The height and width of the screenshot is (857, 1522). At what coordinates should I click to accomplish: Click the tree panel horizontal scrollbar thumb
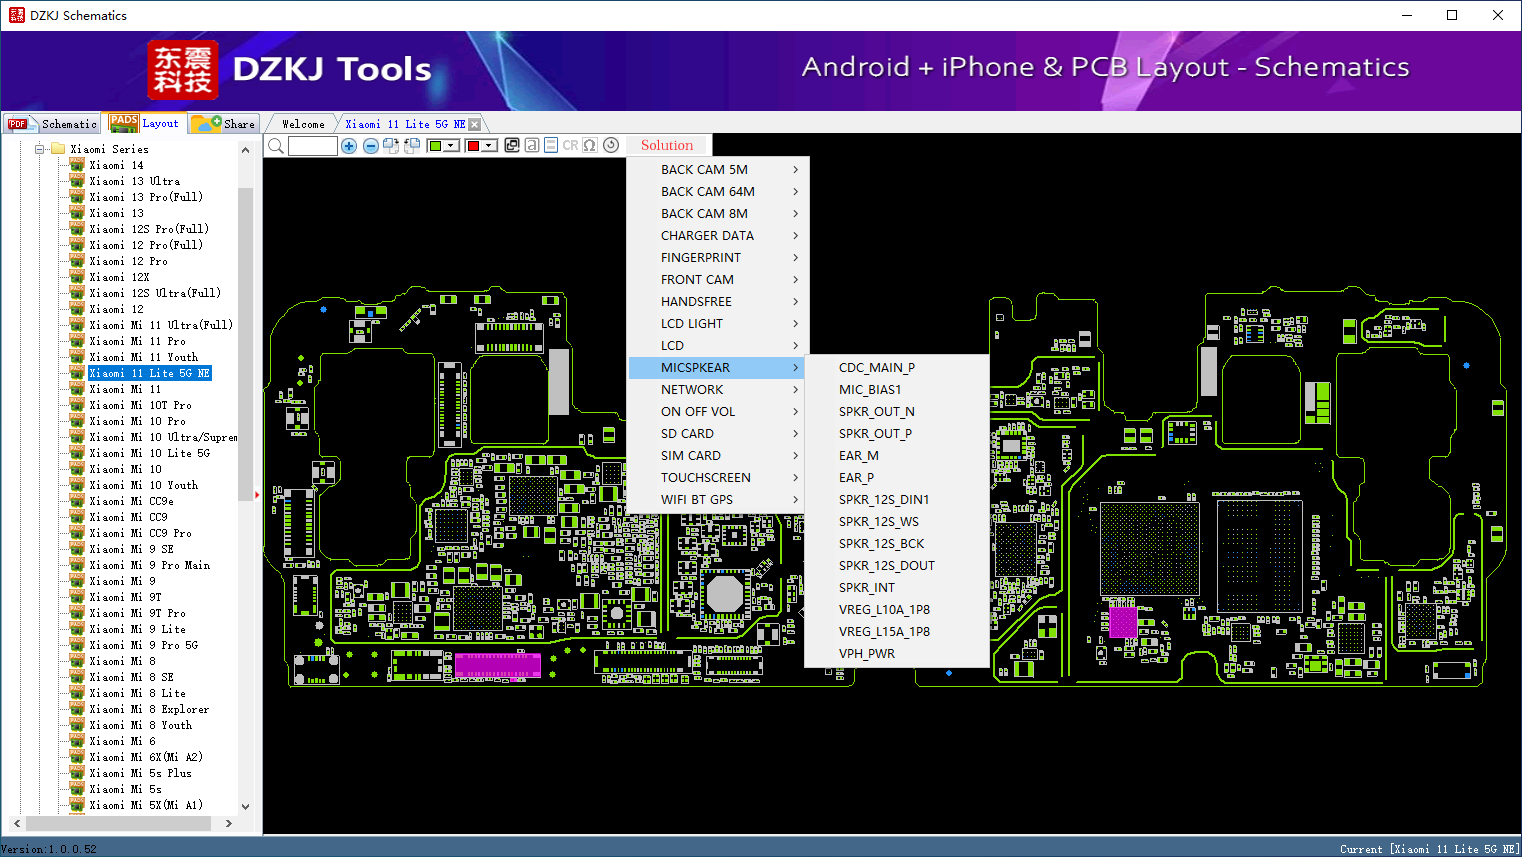click(x=118, y=824)
